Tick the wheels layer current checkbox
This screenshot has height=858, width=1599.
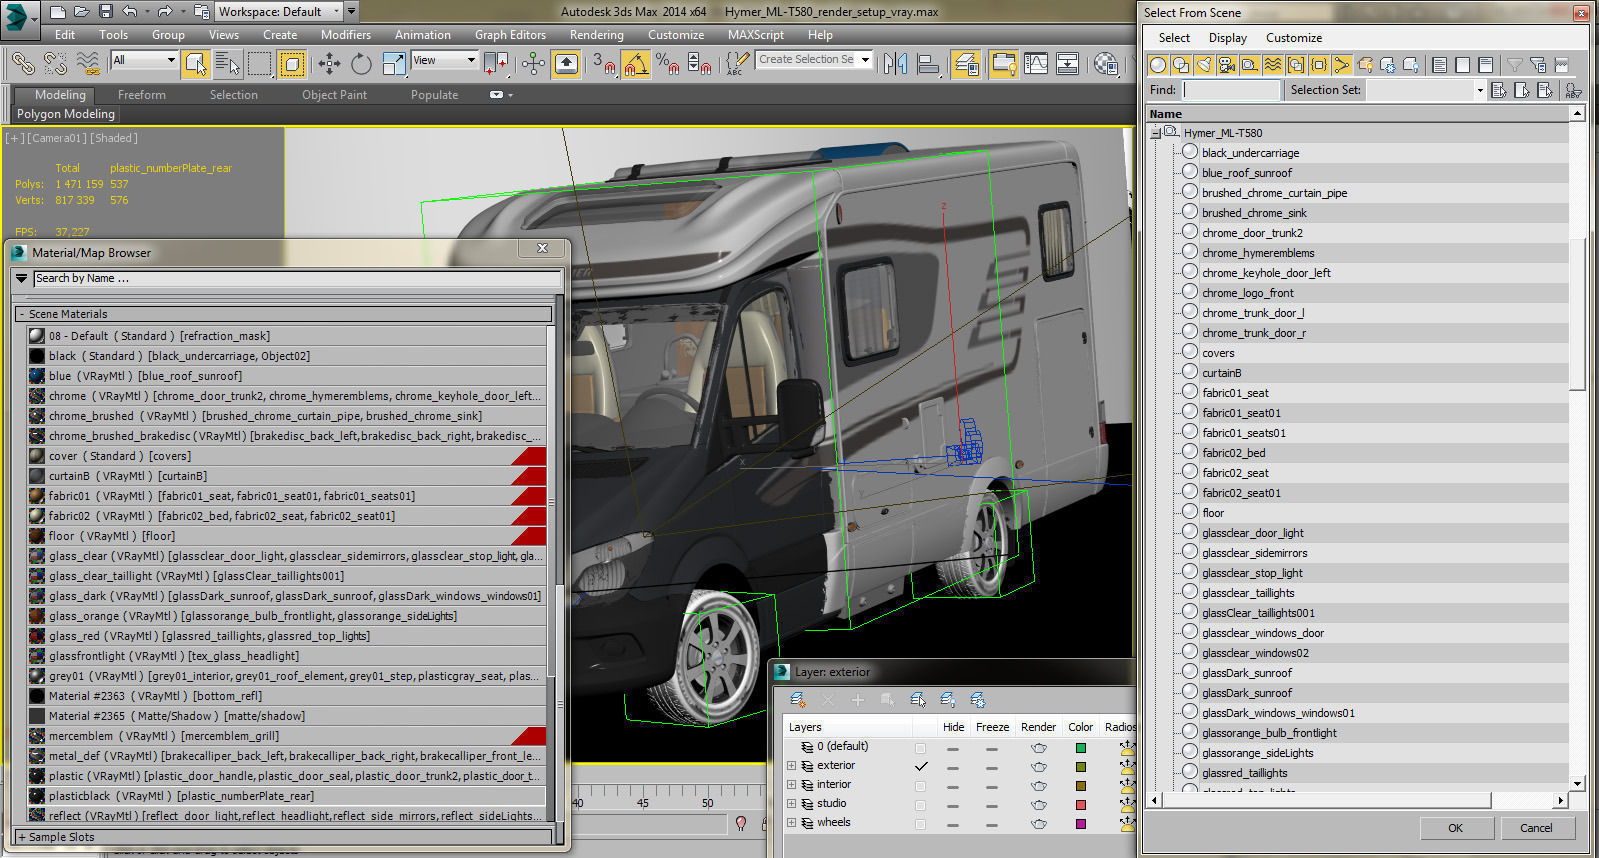tap(921, 823)
